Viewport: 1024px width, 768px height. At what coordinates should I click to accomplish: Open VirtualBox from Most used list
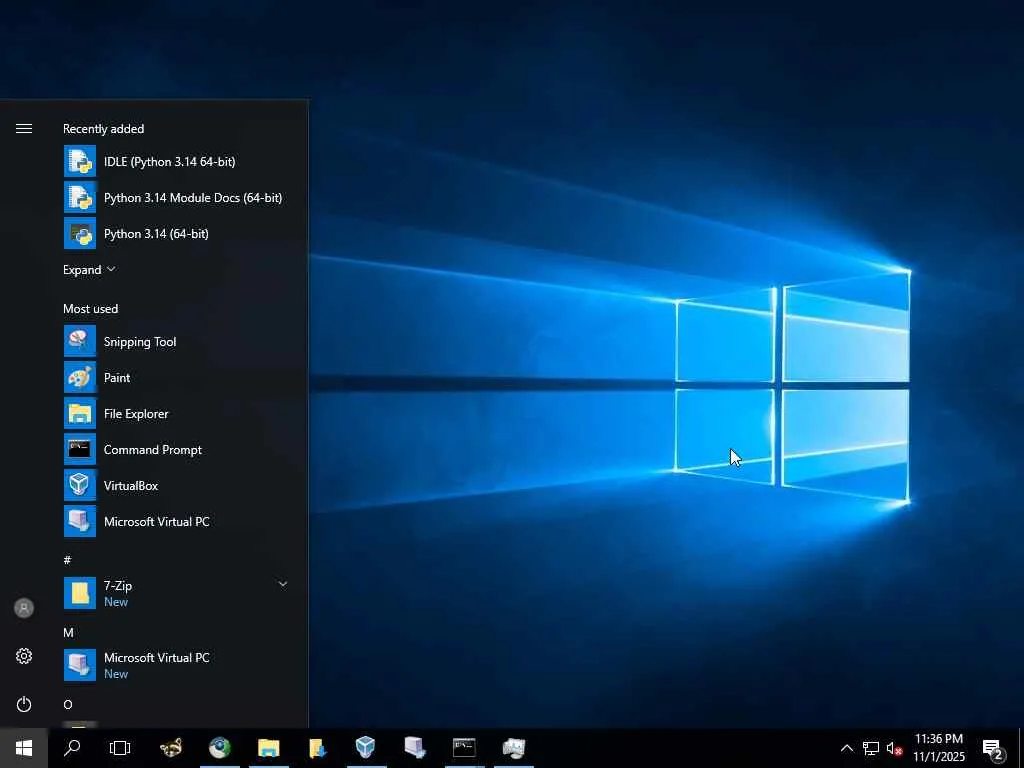click(x=177, y=485)
